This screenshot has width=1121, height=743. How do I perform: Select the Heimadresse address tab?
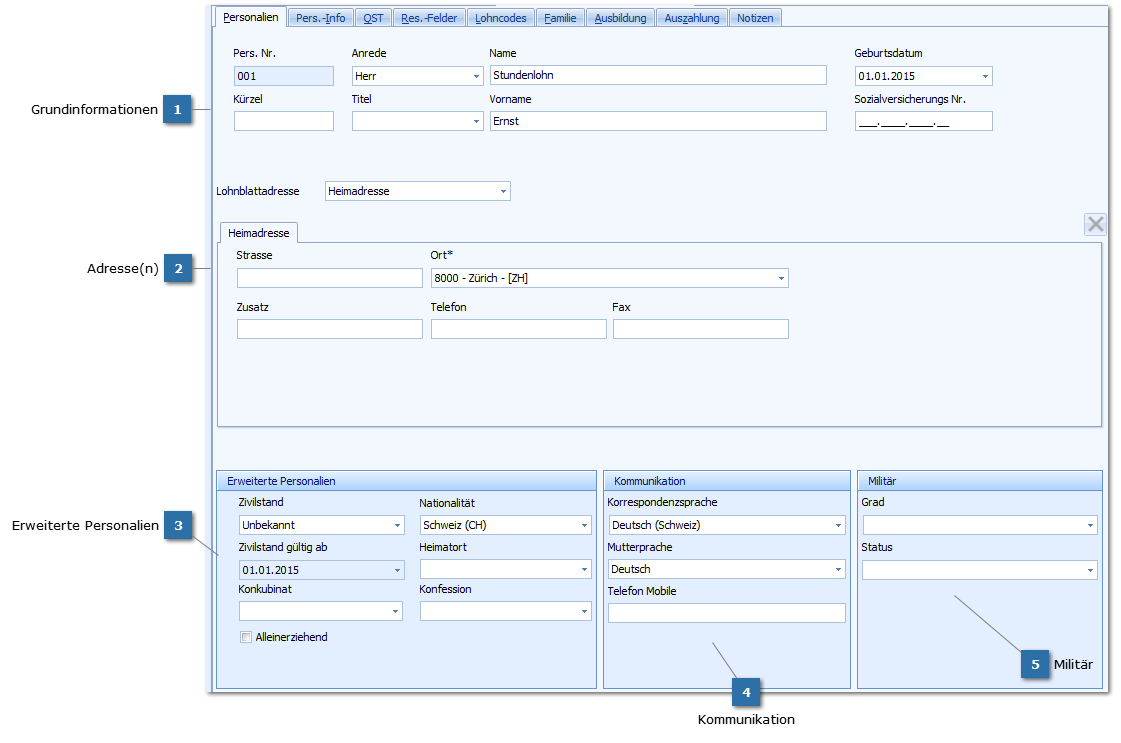(x=258, y=233)
